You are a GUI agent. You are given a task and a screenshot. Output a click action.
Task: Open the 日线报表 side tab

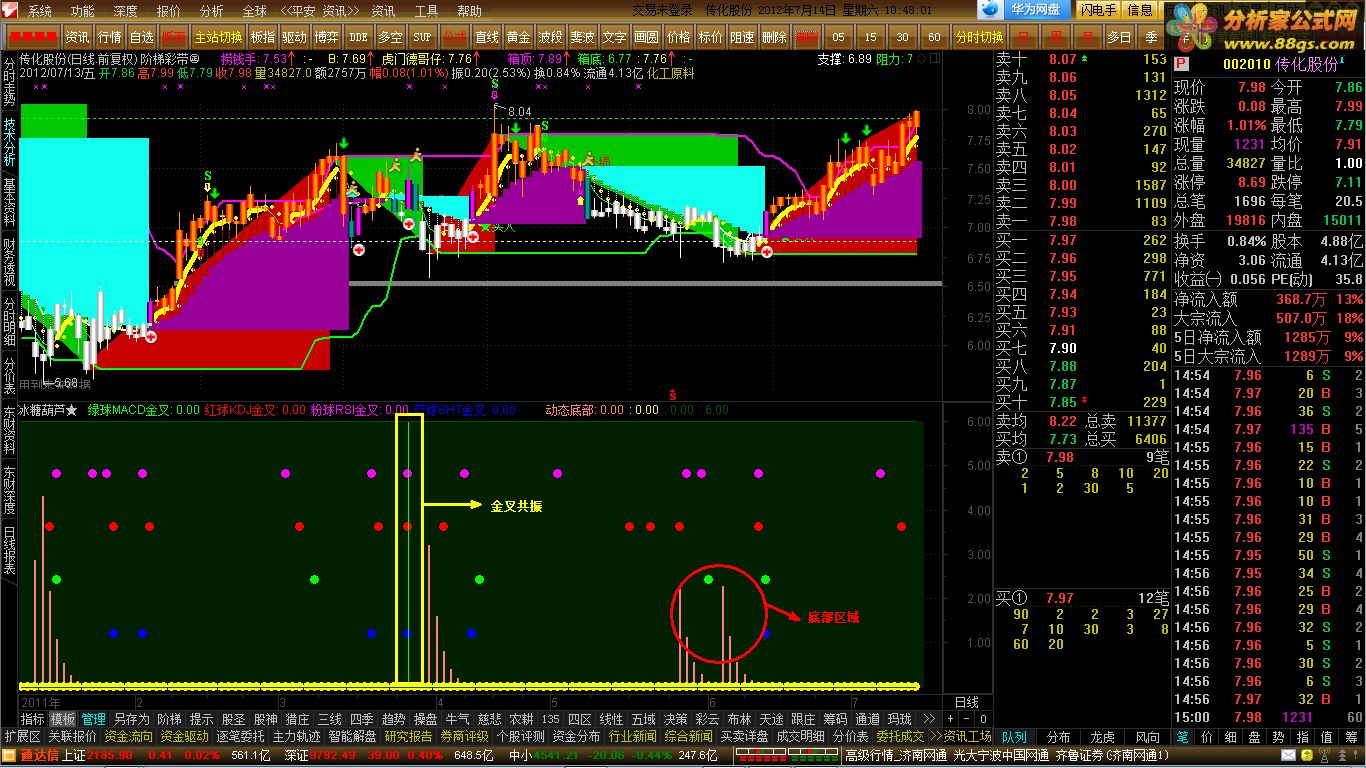coord(9,550)
